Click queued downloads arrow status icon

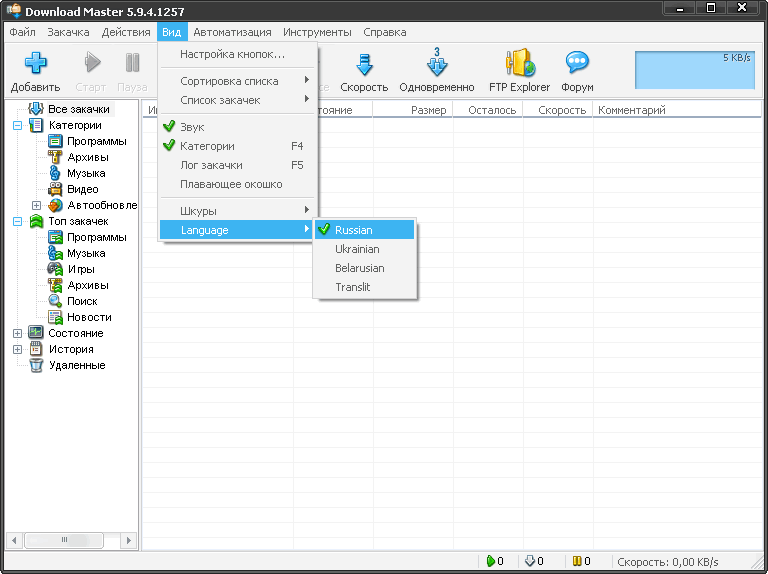529,561
